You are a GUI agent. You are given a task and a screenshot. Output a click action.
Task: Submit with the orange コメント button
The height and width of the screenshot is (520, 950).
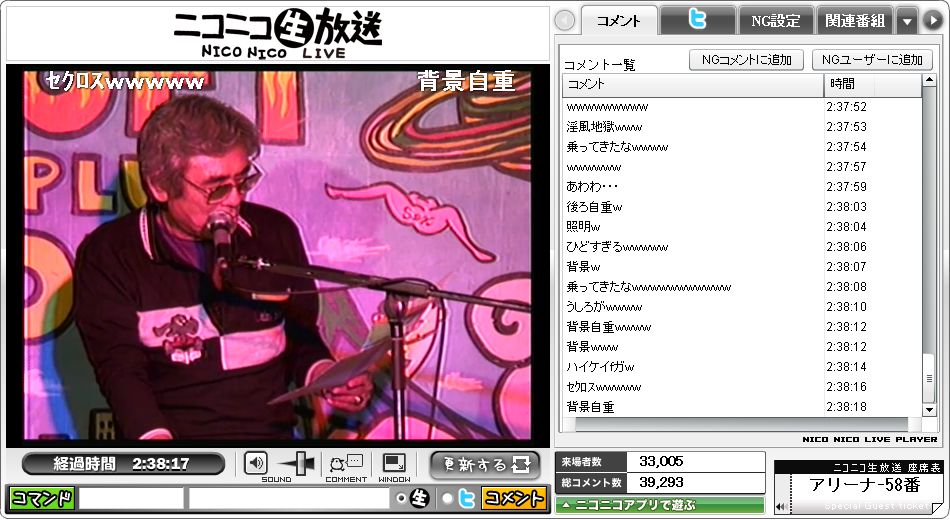pos(513,498)
